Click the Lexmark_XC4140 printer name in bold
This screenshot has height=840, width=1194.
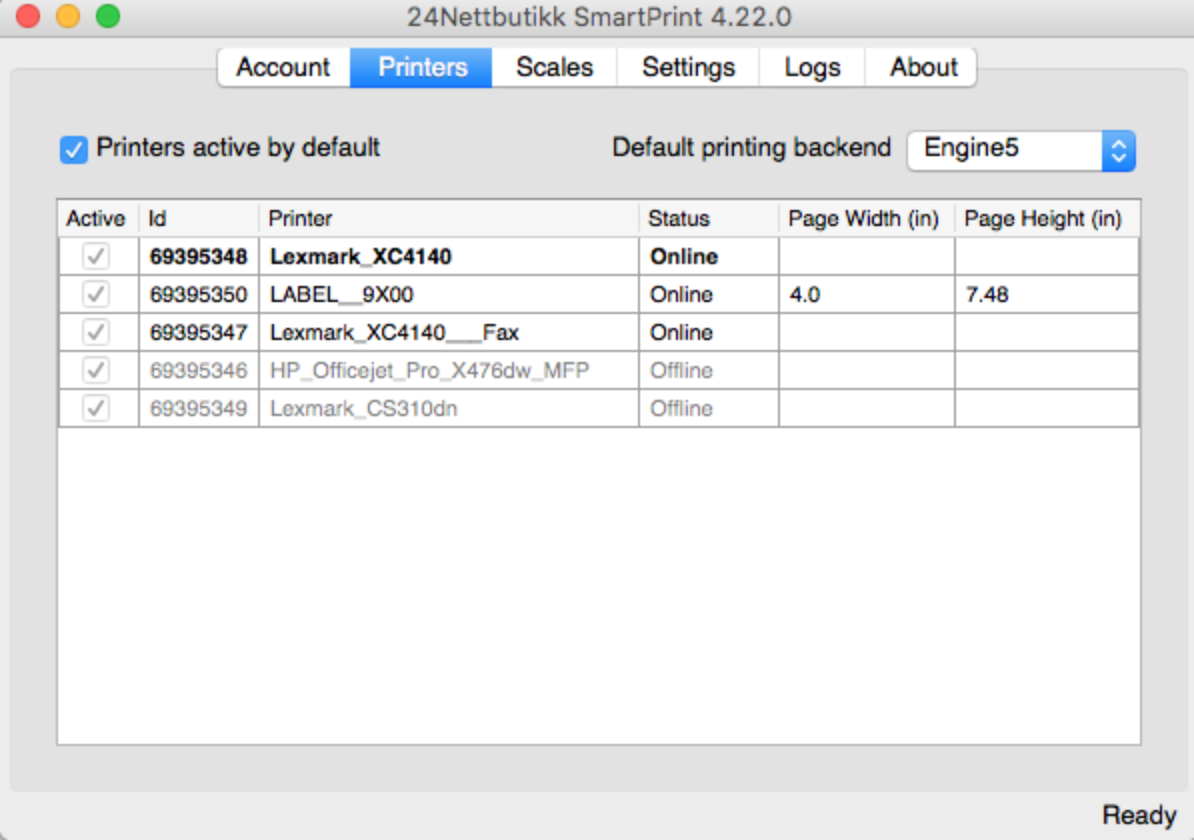pyautogui.click(x=361, y=257)
